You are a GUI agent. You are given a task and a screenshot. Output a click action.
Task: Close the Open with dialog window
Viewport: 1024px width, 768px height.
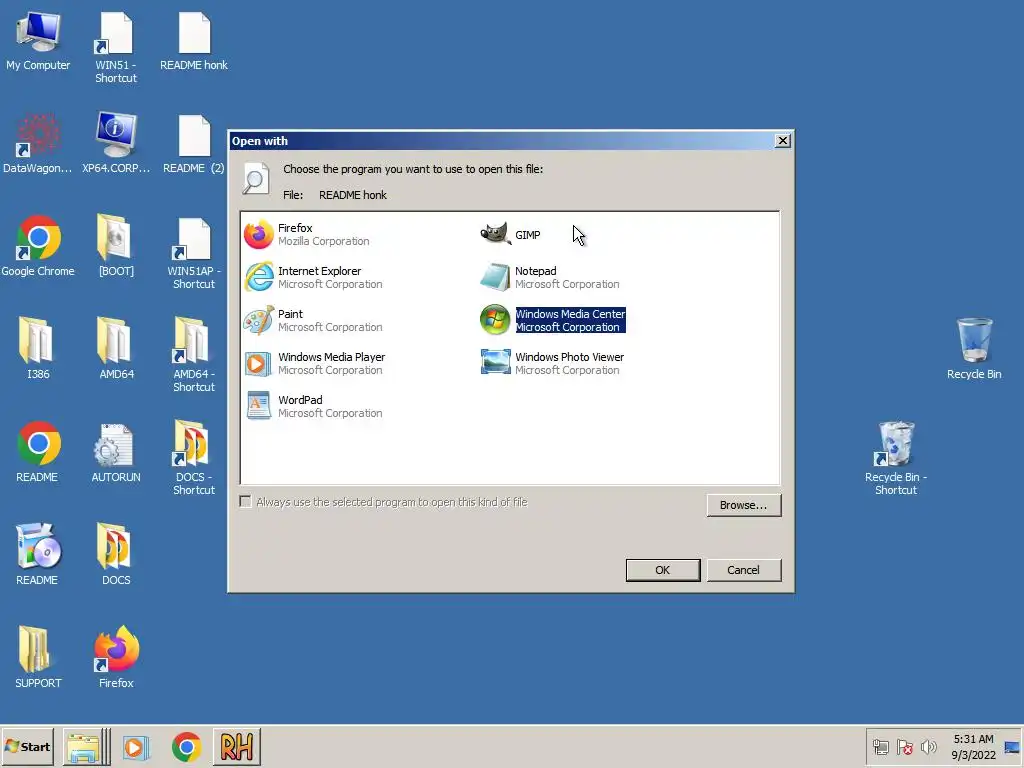[x=782, y=140]
